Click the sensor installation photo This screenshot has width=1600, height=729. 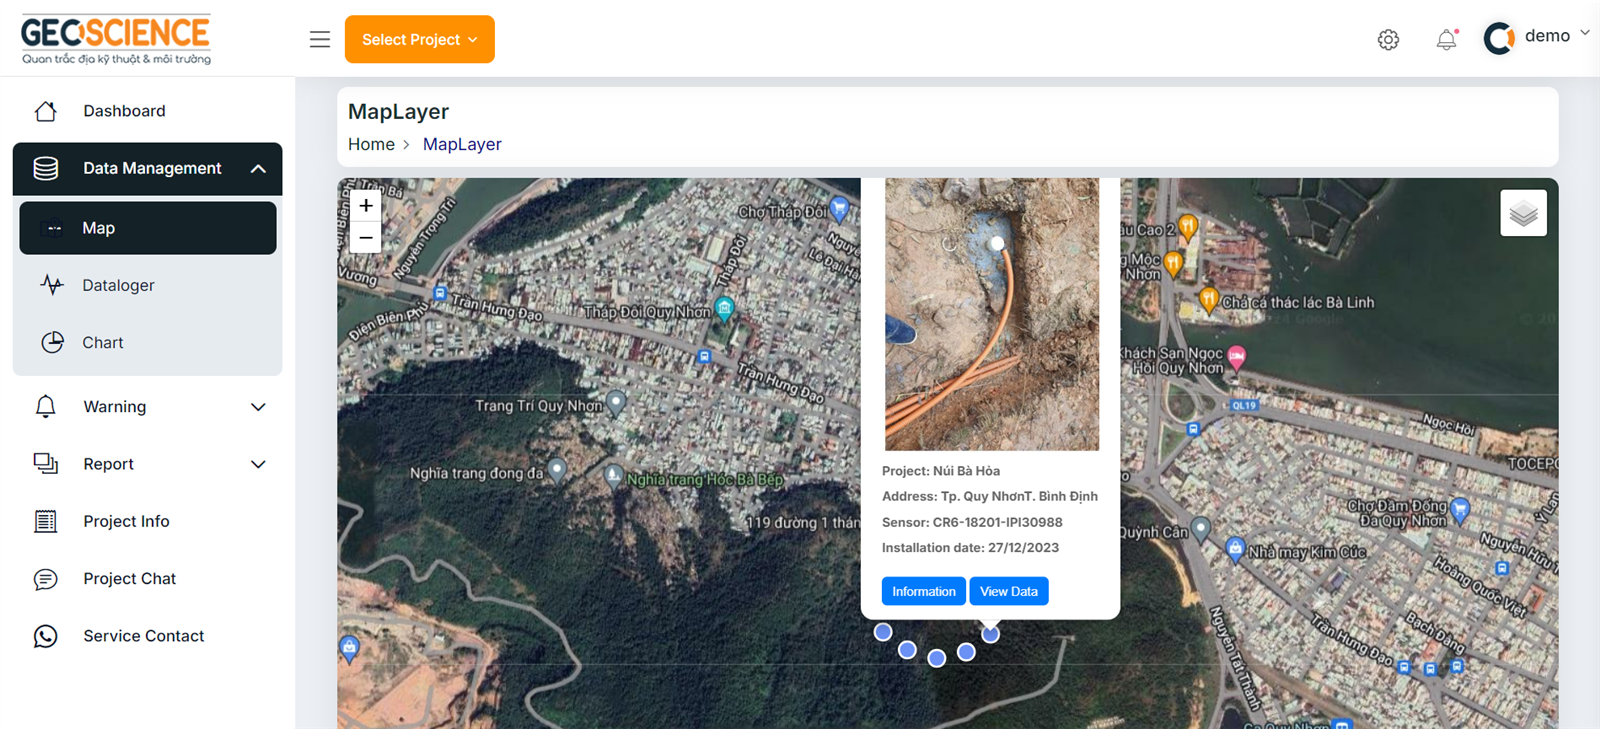tap(991, 314)
